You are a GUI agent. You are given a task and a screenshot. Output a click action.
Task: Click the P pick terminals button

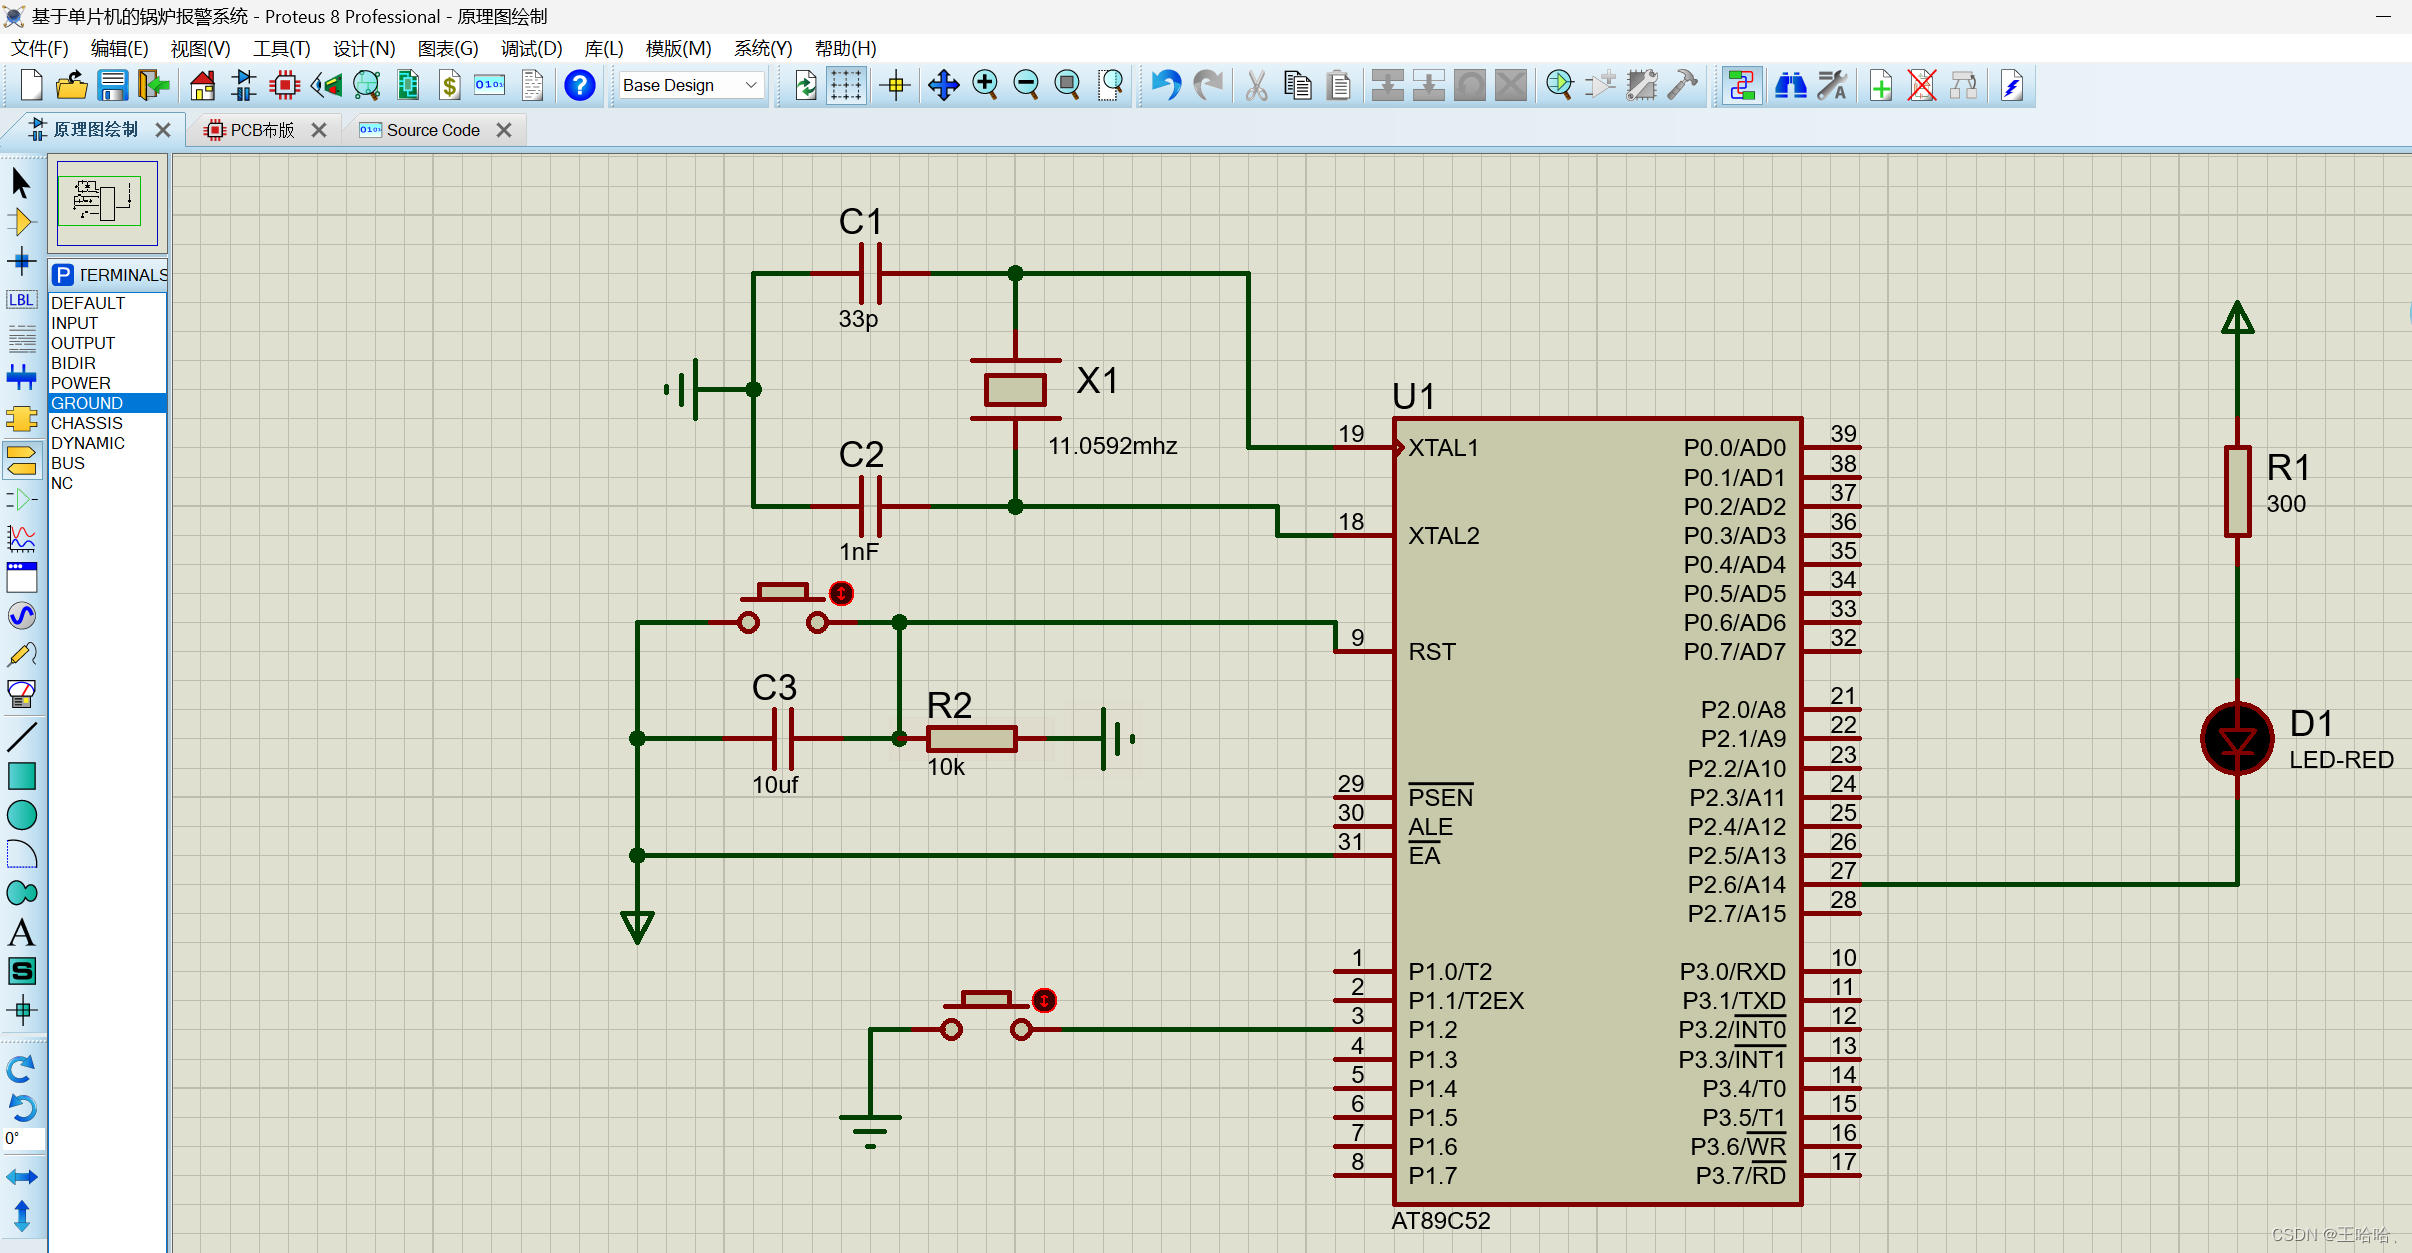click(63, 275)
